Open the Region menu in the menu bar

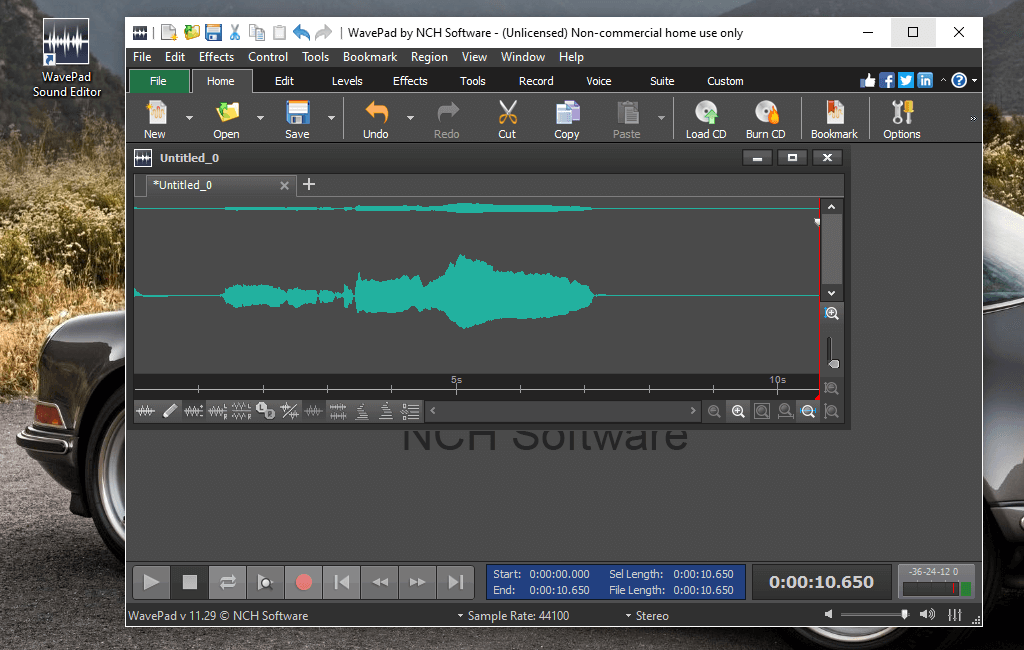point(429,57)
